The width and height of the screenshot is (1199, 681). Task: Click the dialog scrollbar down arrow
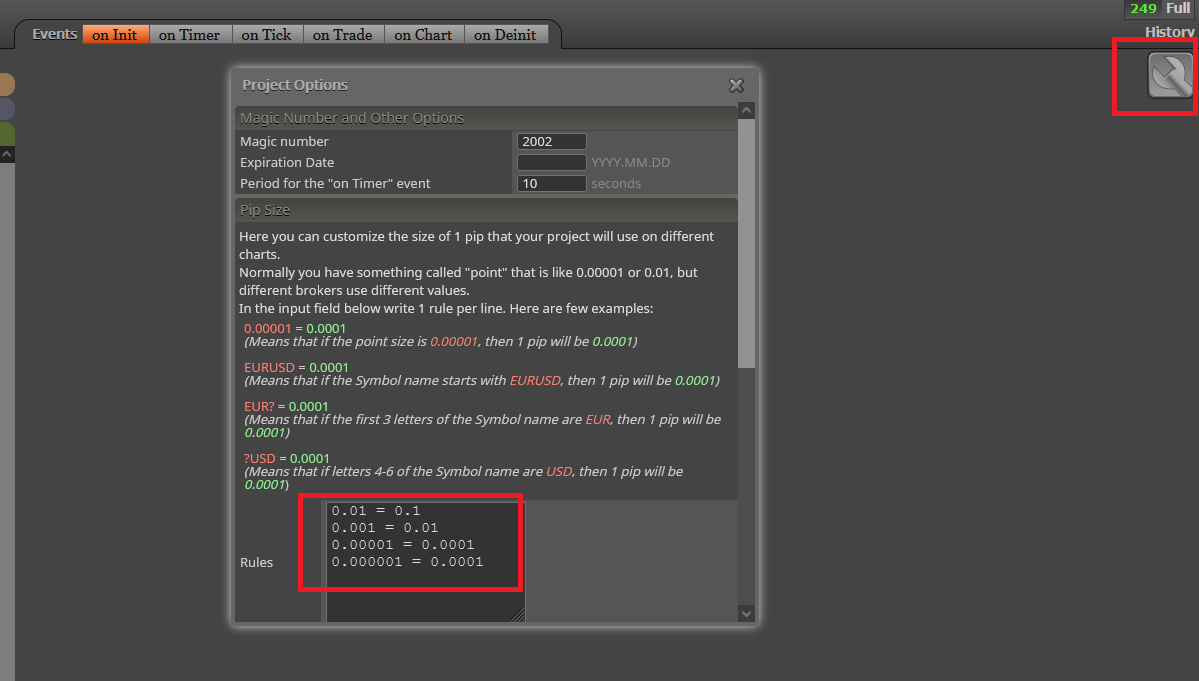tap(746, 613)
